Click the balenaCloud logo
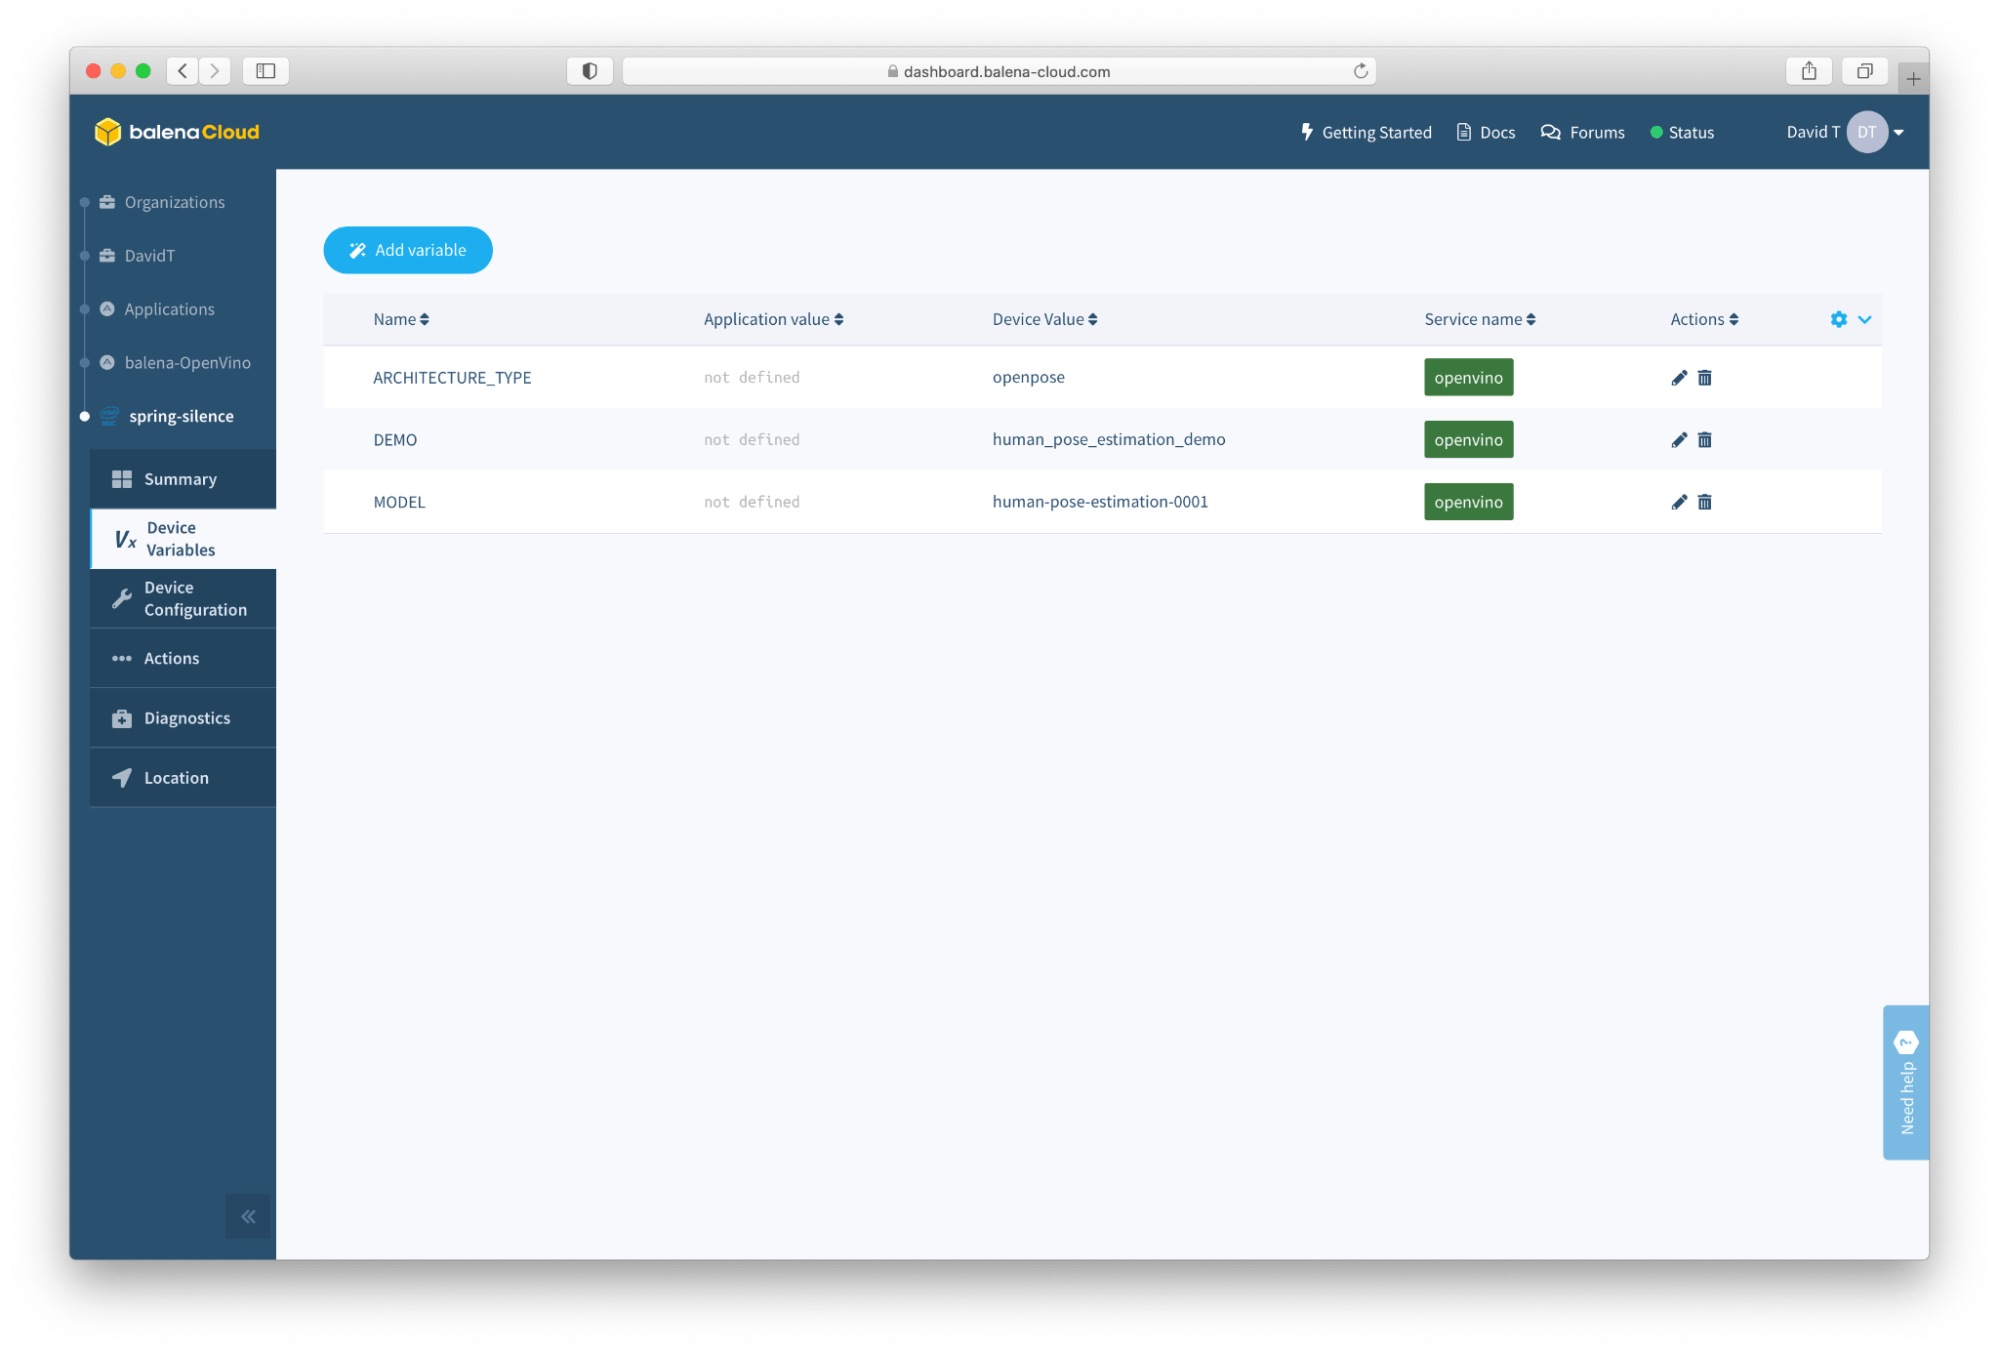The width and height of the screenshot is (1999, 1352). (177, 132)
